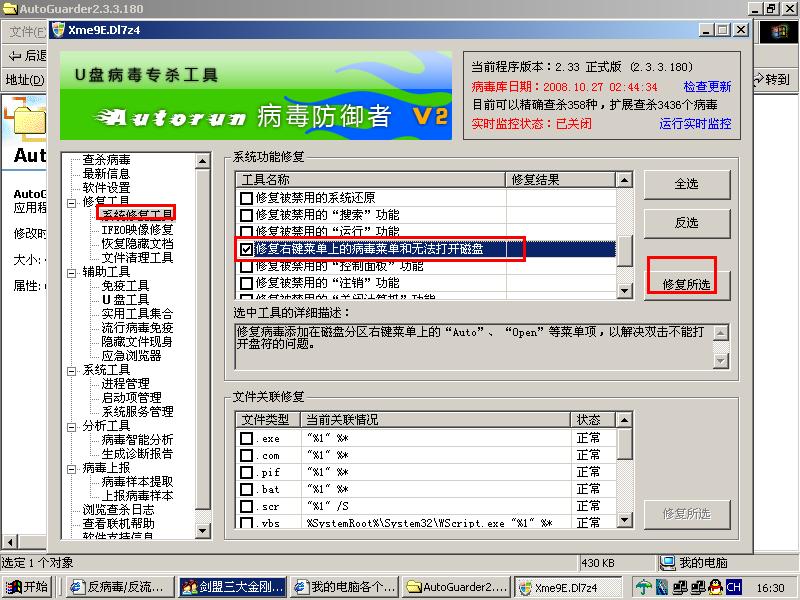Click the CH input language indicator
Image resolution: width=800 pixels, height=600 pixels.
(x=733, y=587)
